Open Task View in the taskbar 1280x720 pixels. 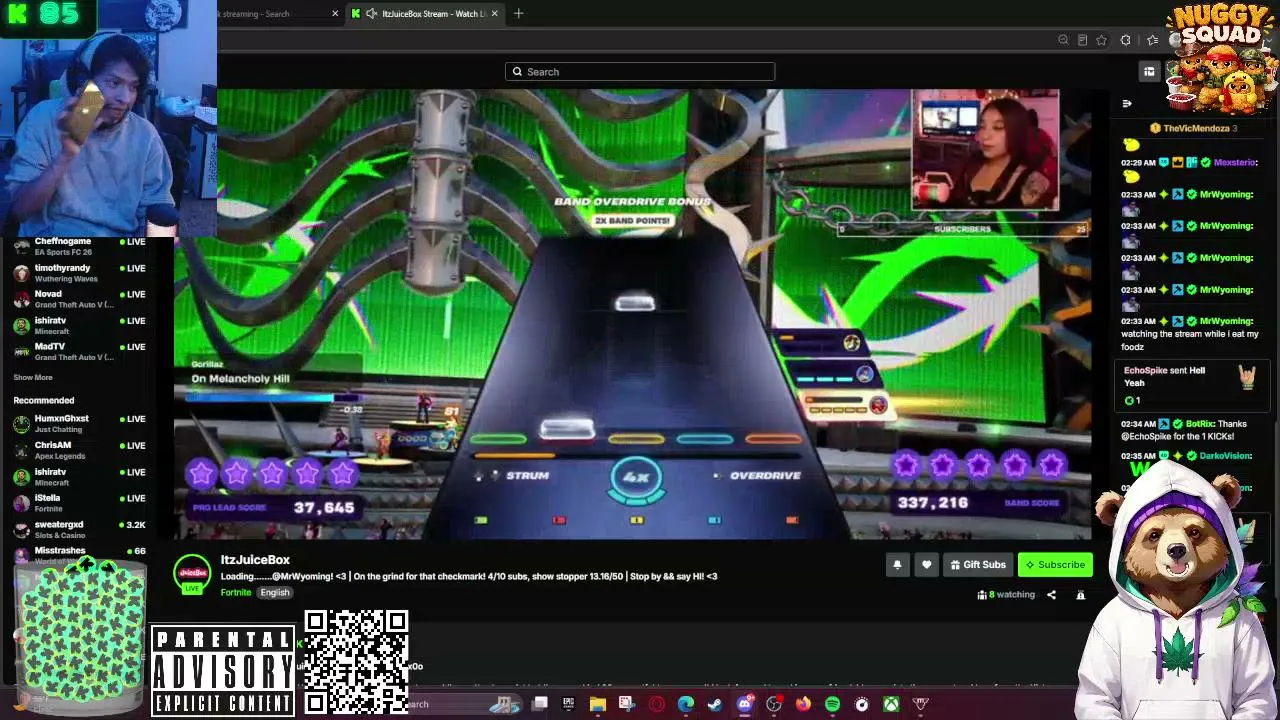click(539, 704)
